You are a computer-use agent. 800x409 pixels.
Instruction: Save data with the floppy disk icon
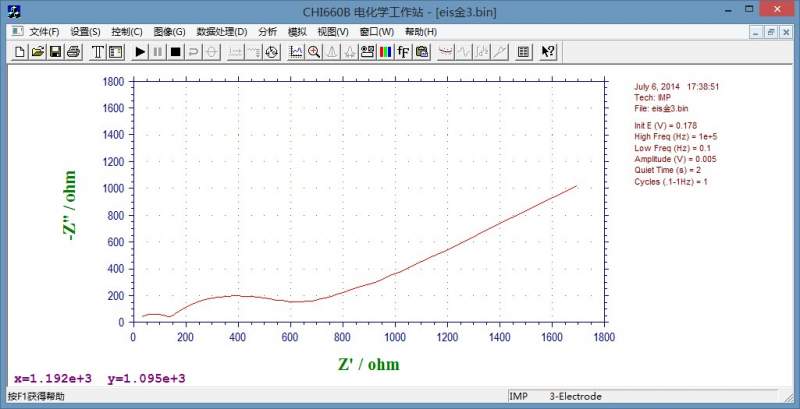click(x=55, y=51)
